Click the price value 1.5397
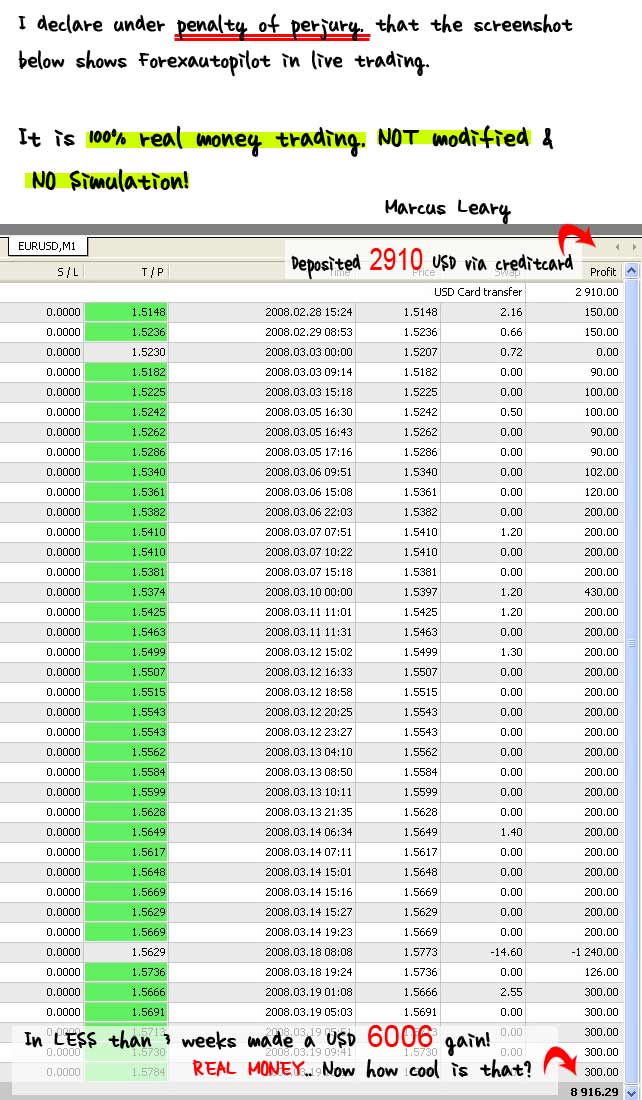Screen dimensions: 642x1100 420,591
